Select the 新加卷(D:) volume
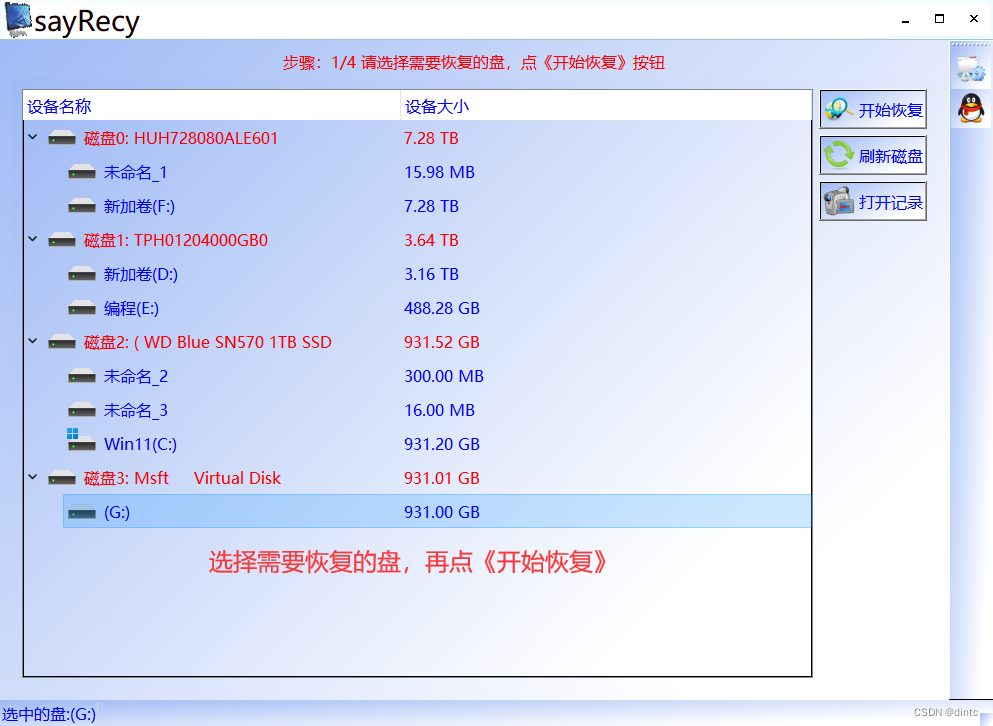Viewport: 993px width, 726px height. [141, 274]
